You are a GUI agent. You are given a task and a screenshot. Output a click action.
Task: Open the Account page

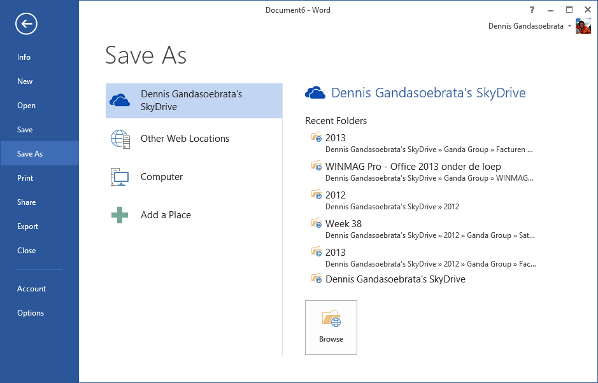pos(31,289)
